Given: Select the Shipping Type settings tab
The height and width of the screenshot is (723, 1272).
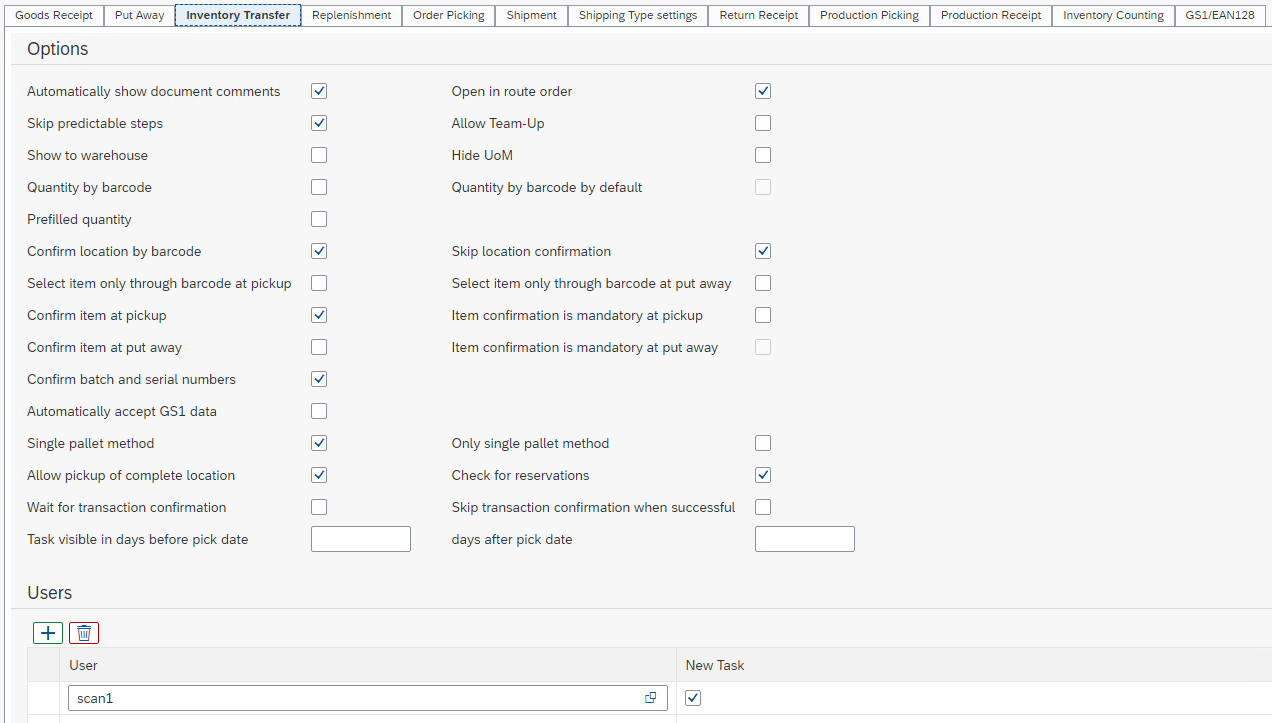Looking at the screenshot, I should (x=638, y=15).
